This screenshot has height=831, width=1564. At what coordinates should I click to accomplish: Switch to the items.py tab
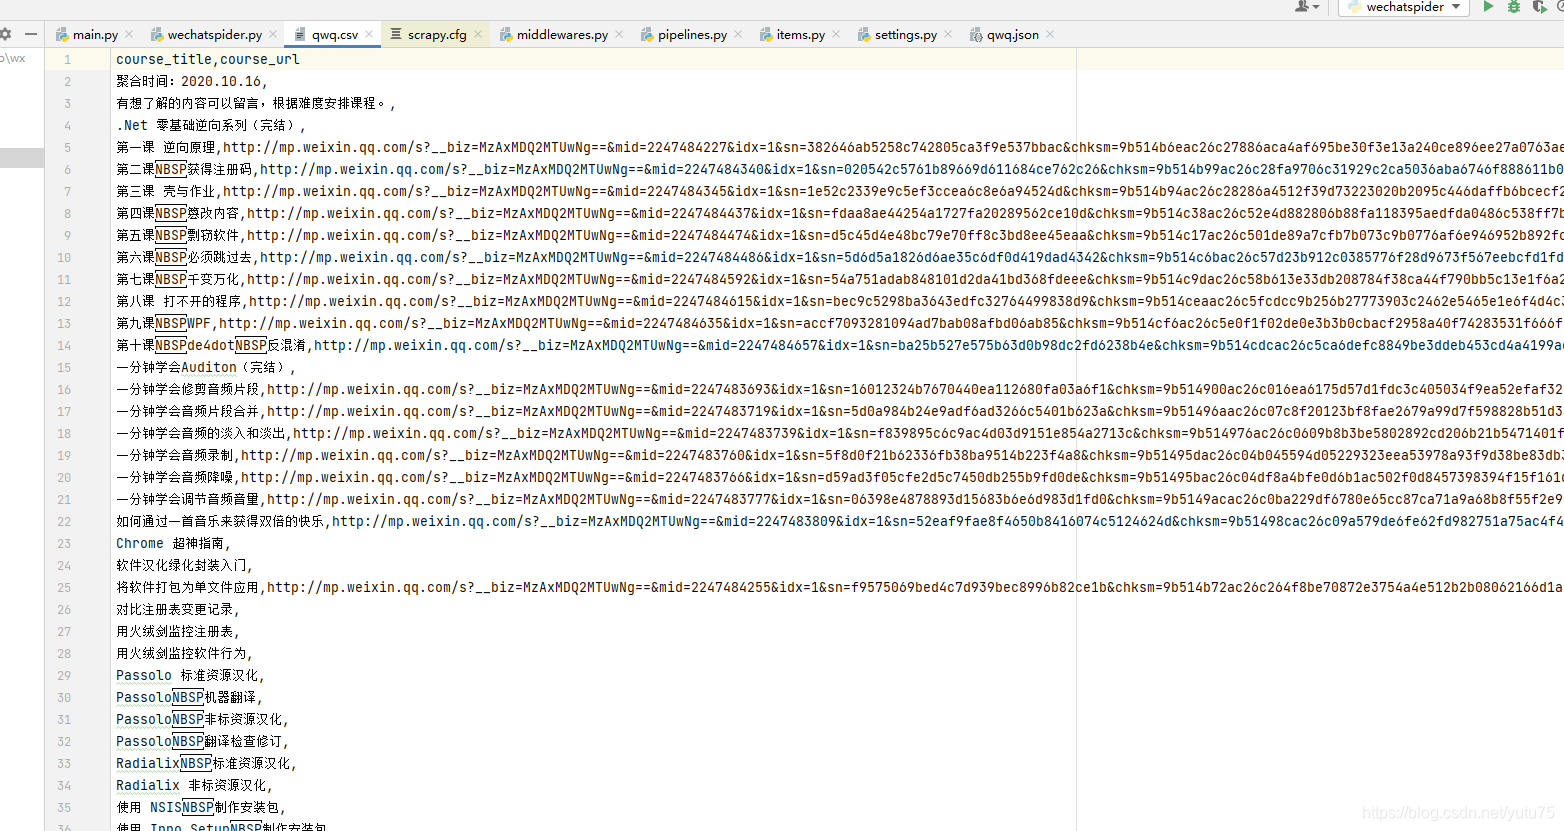coord(800,34)
